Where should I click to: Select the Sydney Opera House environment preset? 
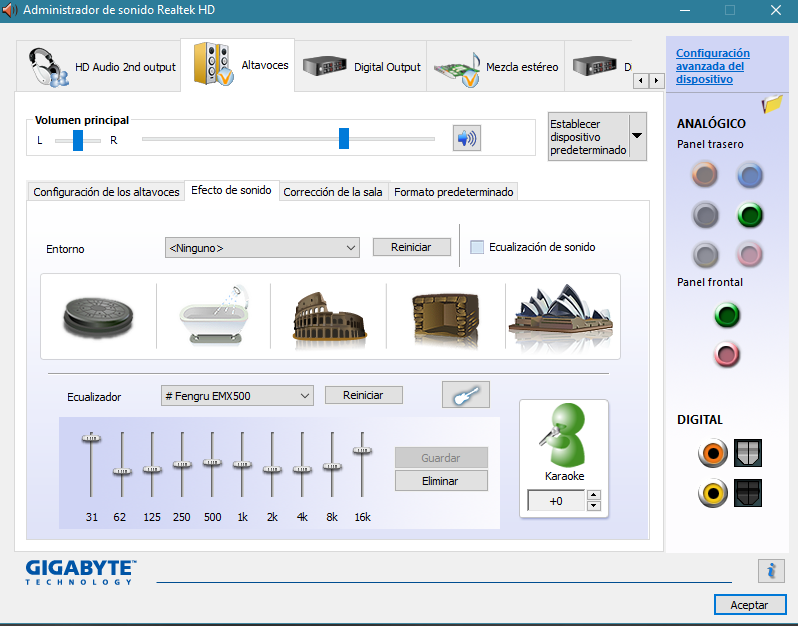562,316
